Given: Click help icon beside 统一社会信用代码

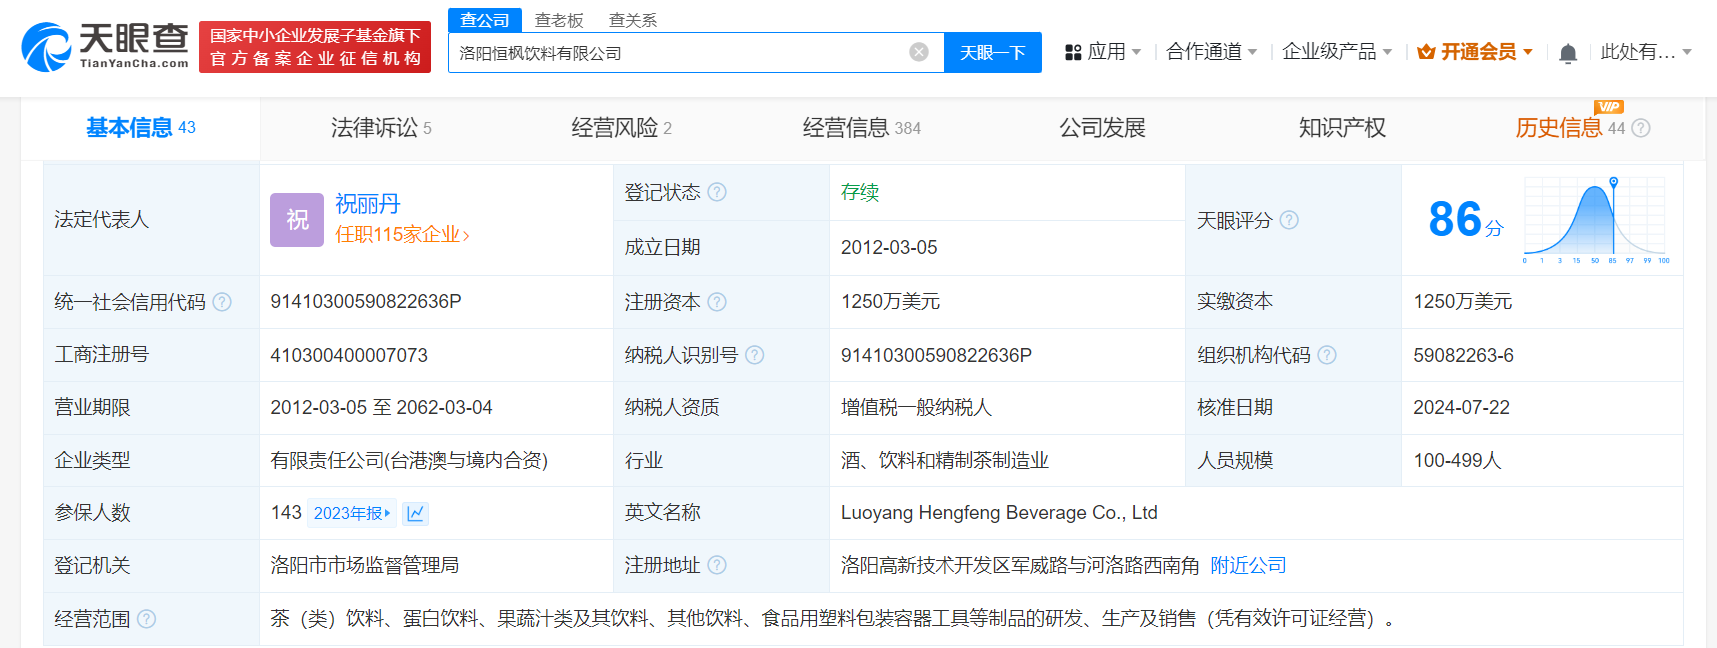Looking at the screenshot, I should tap(222, 302).
